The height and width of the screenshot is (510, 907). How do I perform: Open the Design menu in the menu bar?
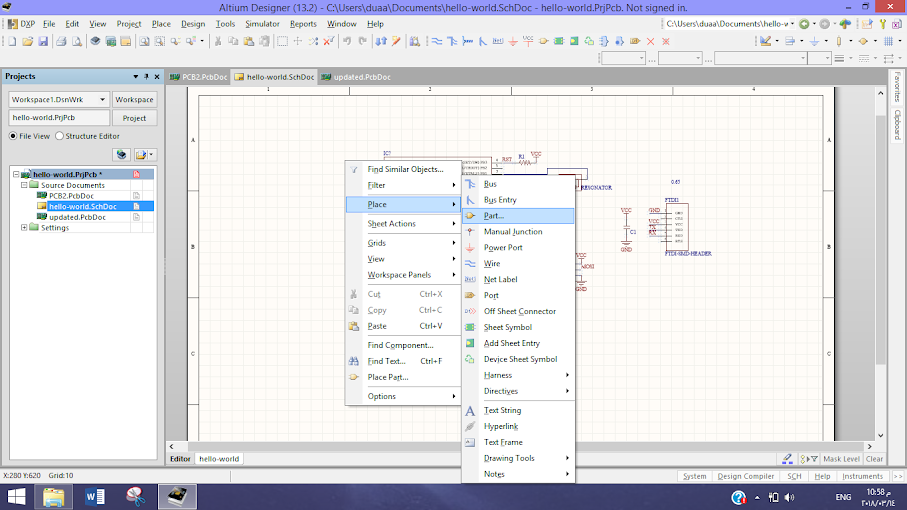193,24
